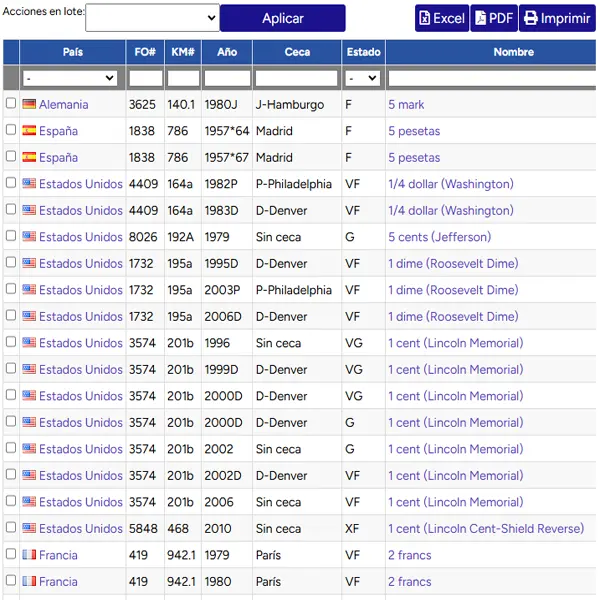Click the P-Philadelphia cell in 2003P row

[293, 290]
